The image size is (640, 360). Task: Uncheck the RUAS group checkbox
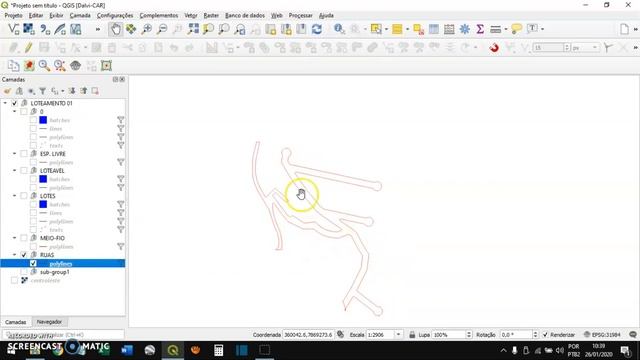point(24,255)
